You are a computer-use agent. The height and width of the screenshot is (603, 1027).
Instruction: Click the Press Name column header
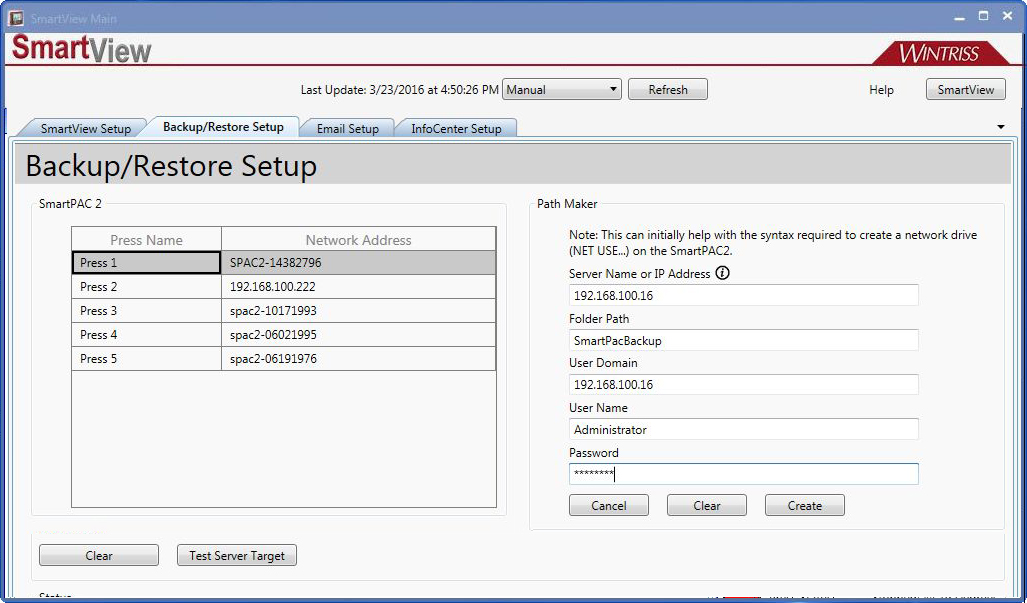coord(146,240)
